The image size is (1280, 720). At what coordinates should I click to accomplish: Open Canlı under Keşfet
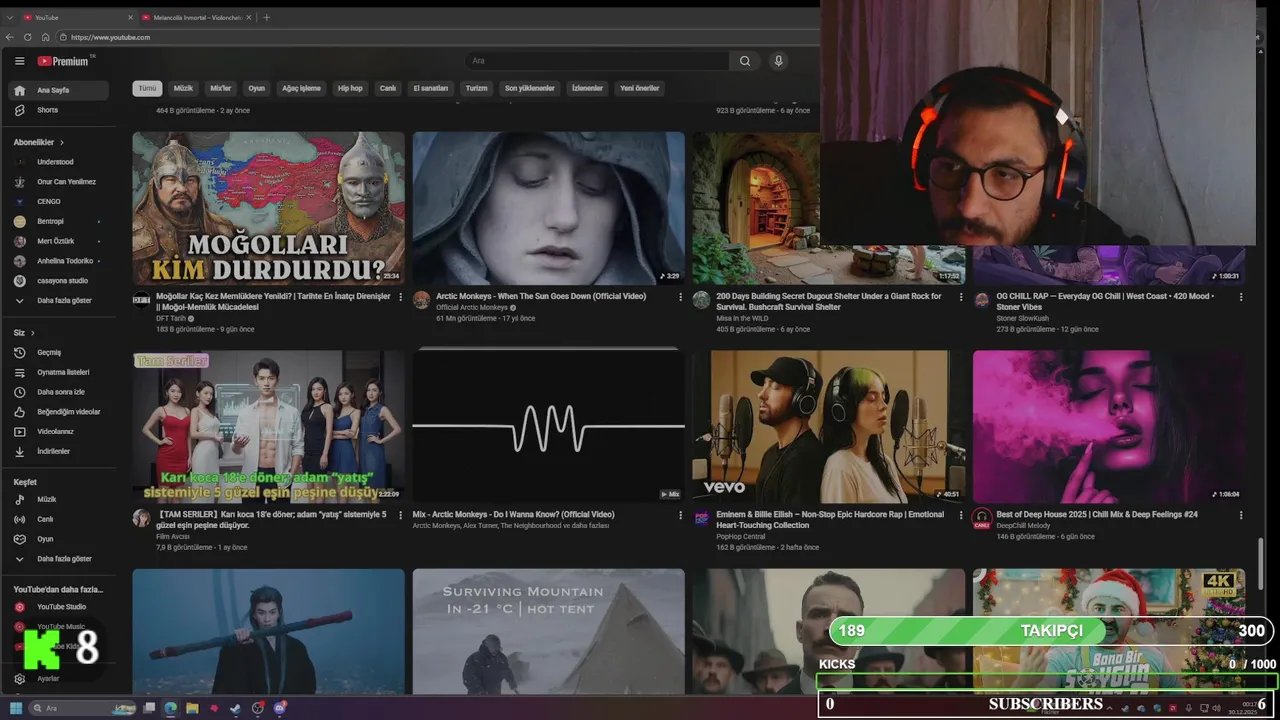pos(58,519)
